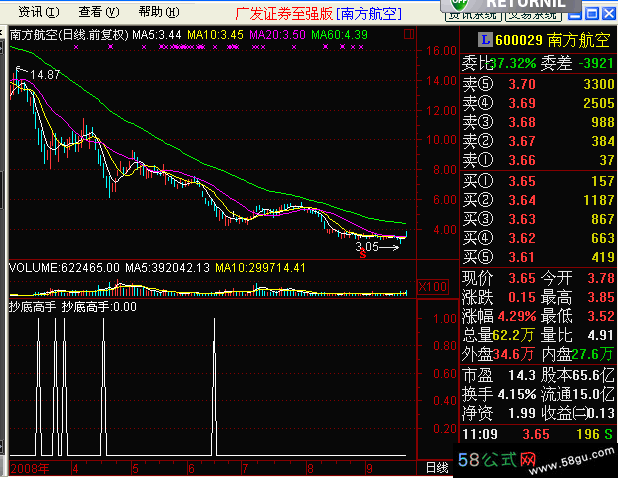Image resolution: width=618 pixels, height=478 pixels.
Task: Click month 7 on the timeline
Action: pyautogui.click(x=245, y=469)
